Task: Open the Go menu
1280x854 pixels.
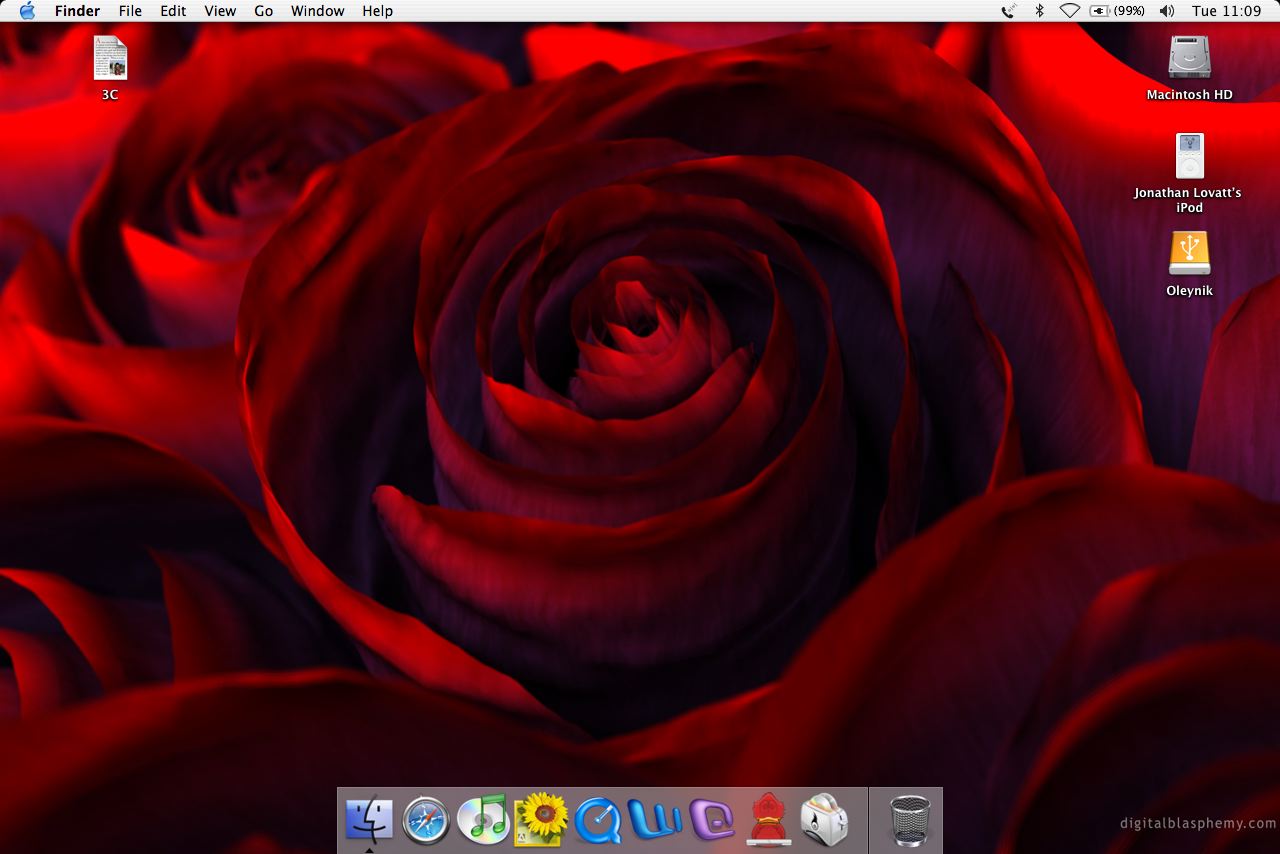Action: pos(263,11)
